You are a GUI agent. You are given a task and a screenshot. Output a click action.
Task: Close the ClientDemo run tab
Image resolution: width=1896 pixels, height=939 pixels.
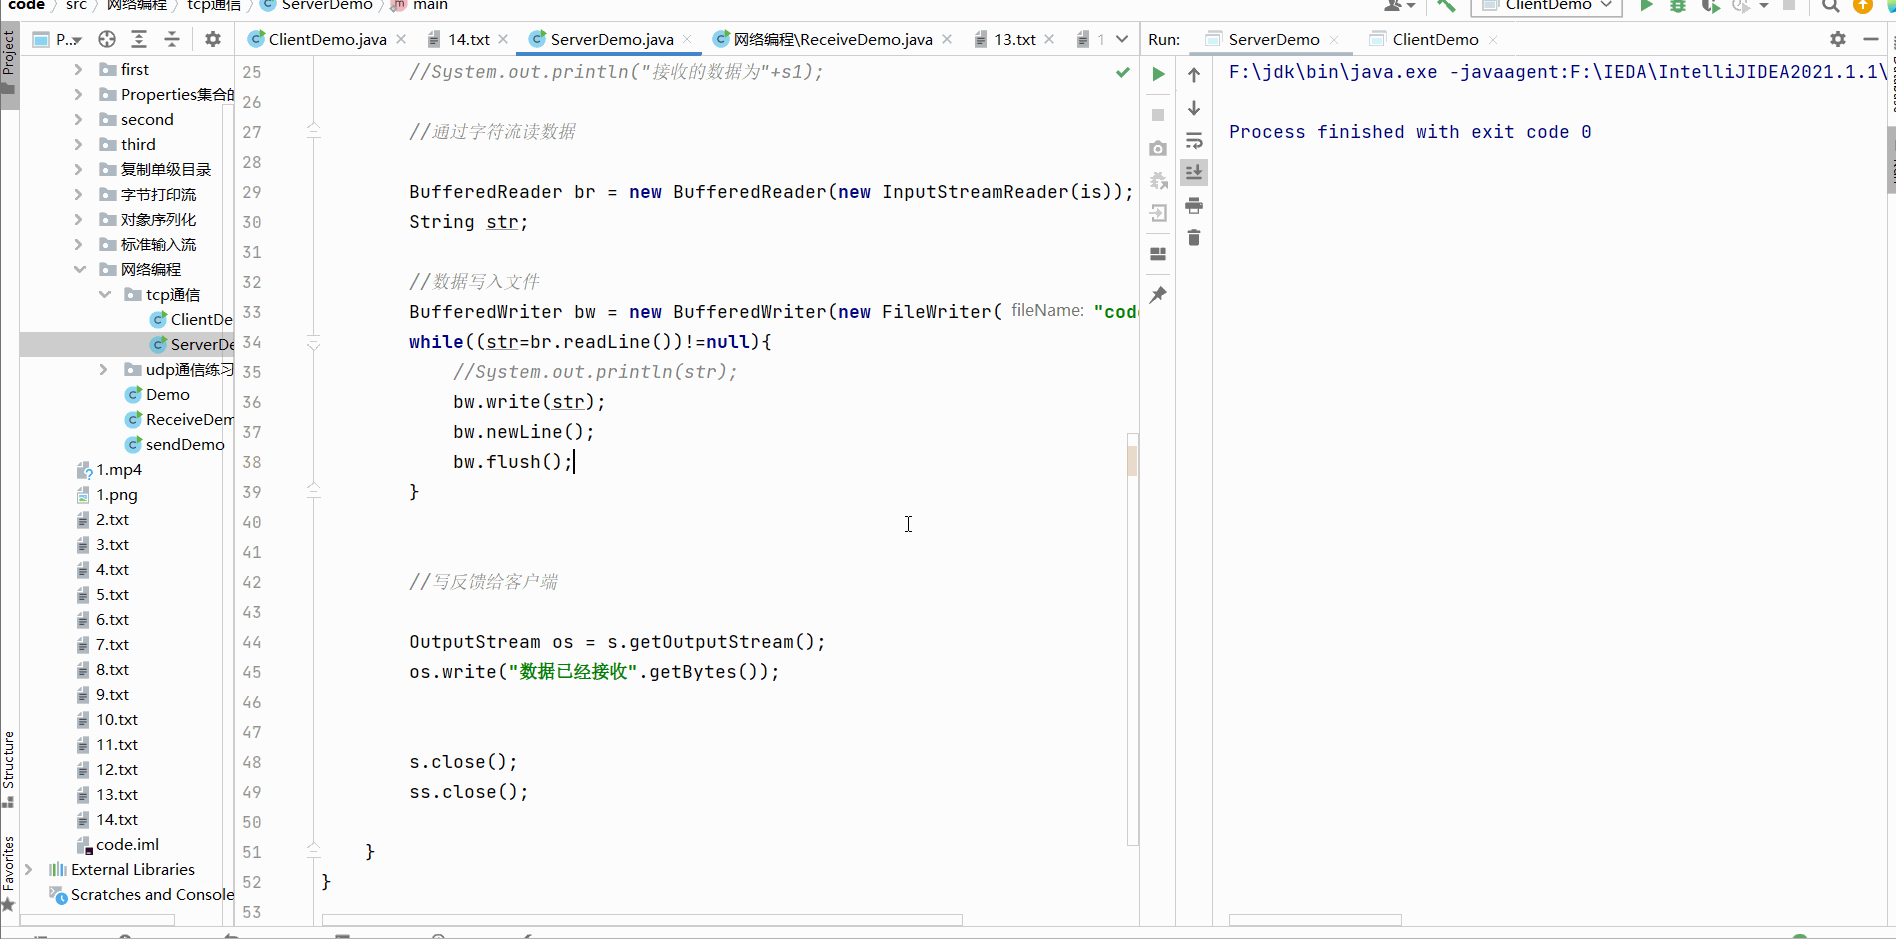point(1493,39)
